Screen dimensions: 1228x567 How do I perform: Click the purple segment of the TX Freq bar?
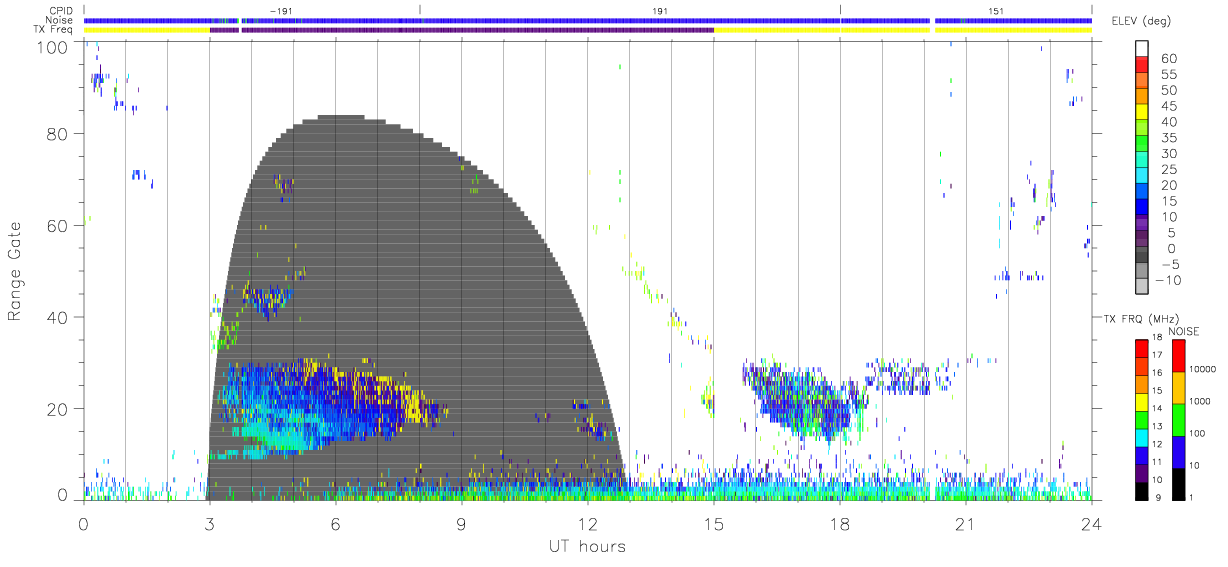point(462,30)
